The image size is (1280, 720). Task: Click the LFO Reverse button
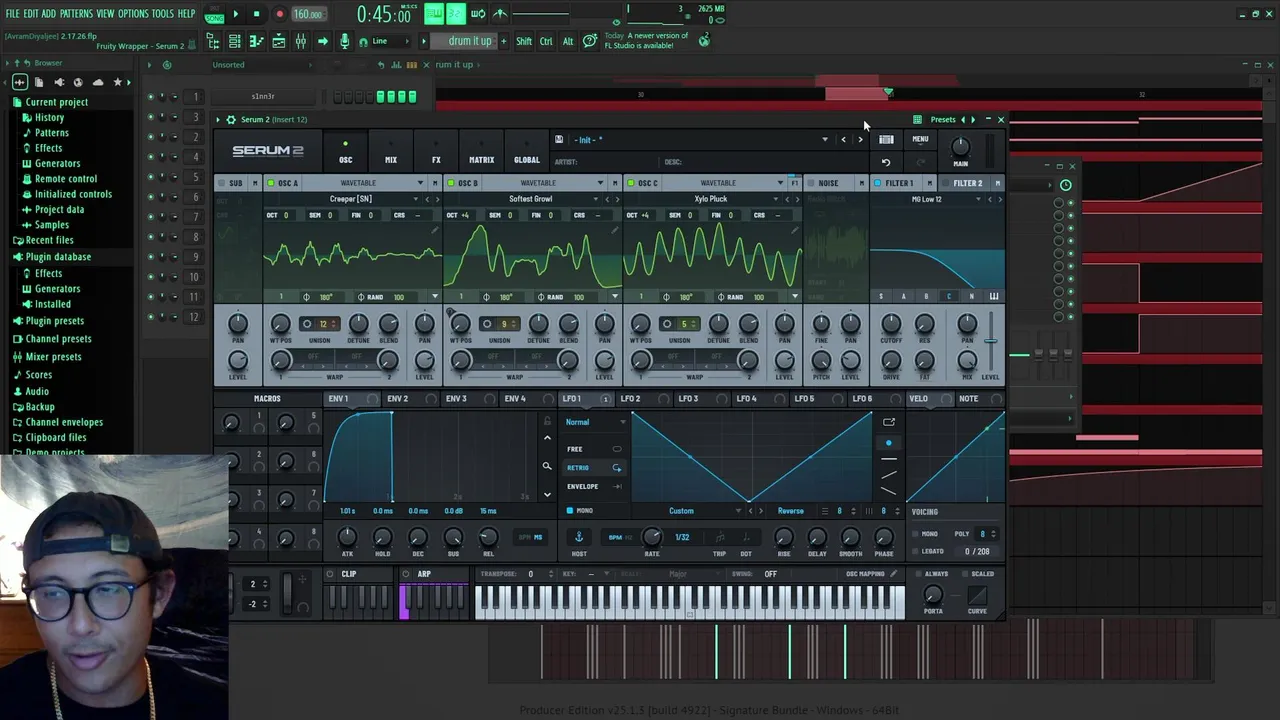coord(791,511)
